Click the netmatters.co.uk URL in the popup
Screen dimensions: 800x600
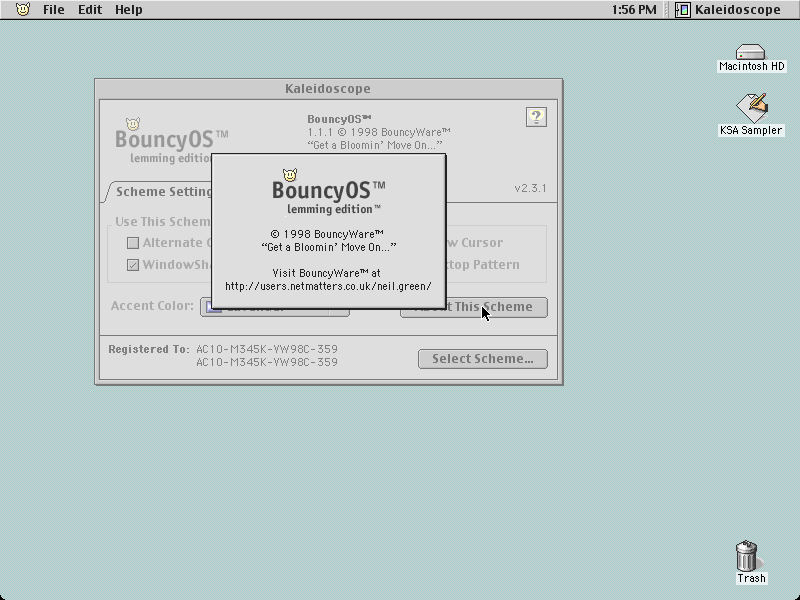coord(329,286)
